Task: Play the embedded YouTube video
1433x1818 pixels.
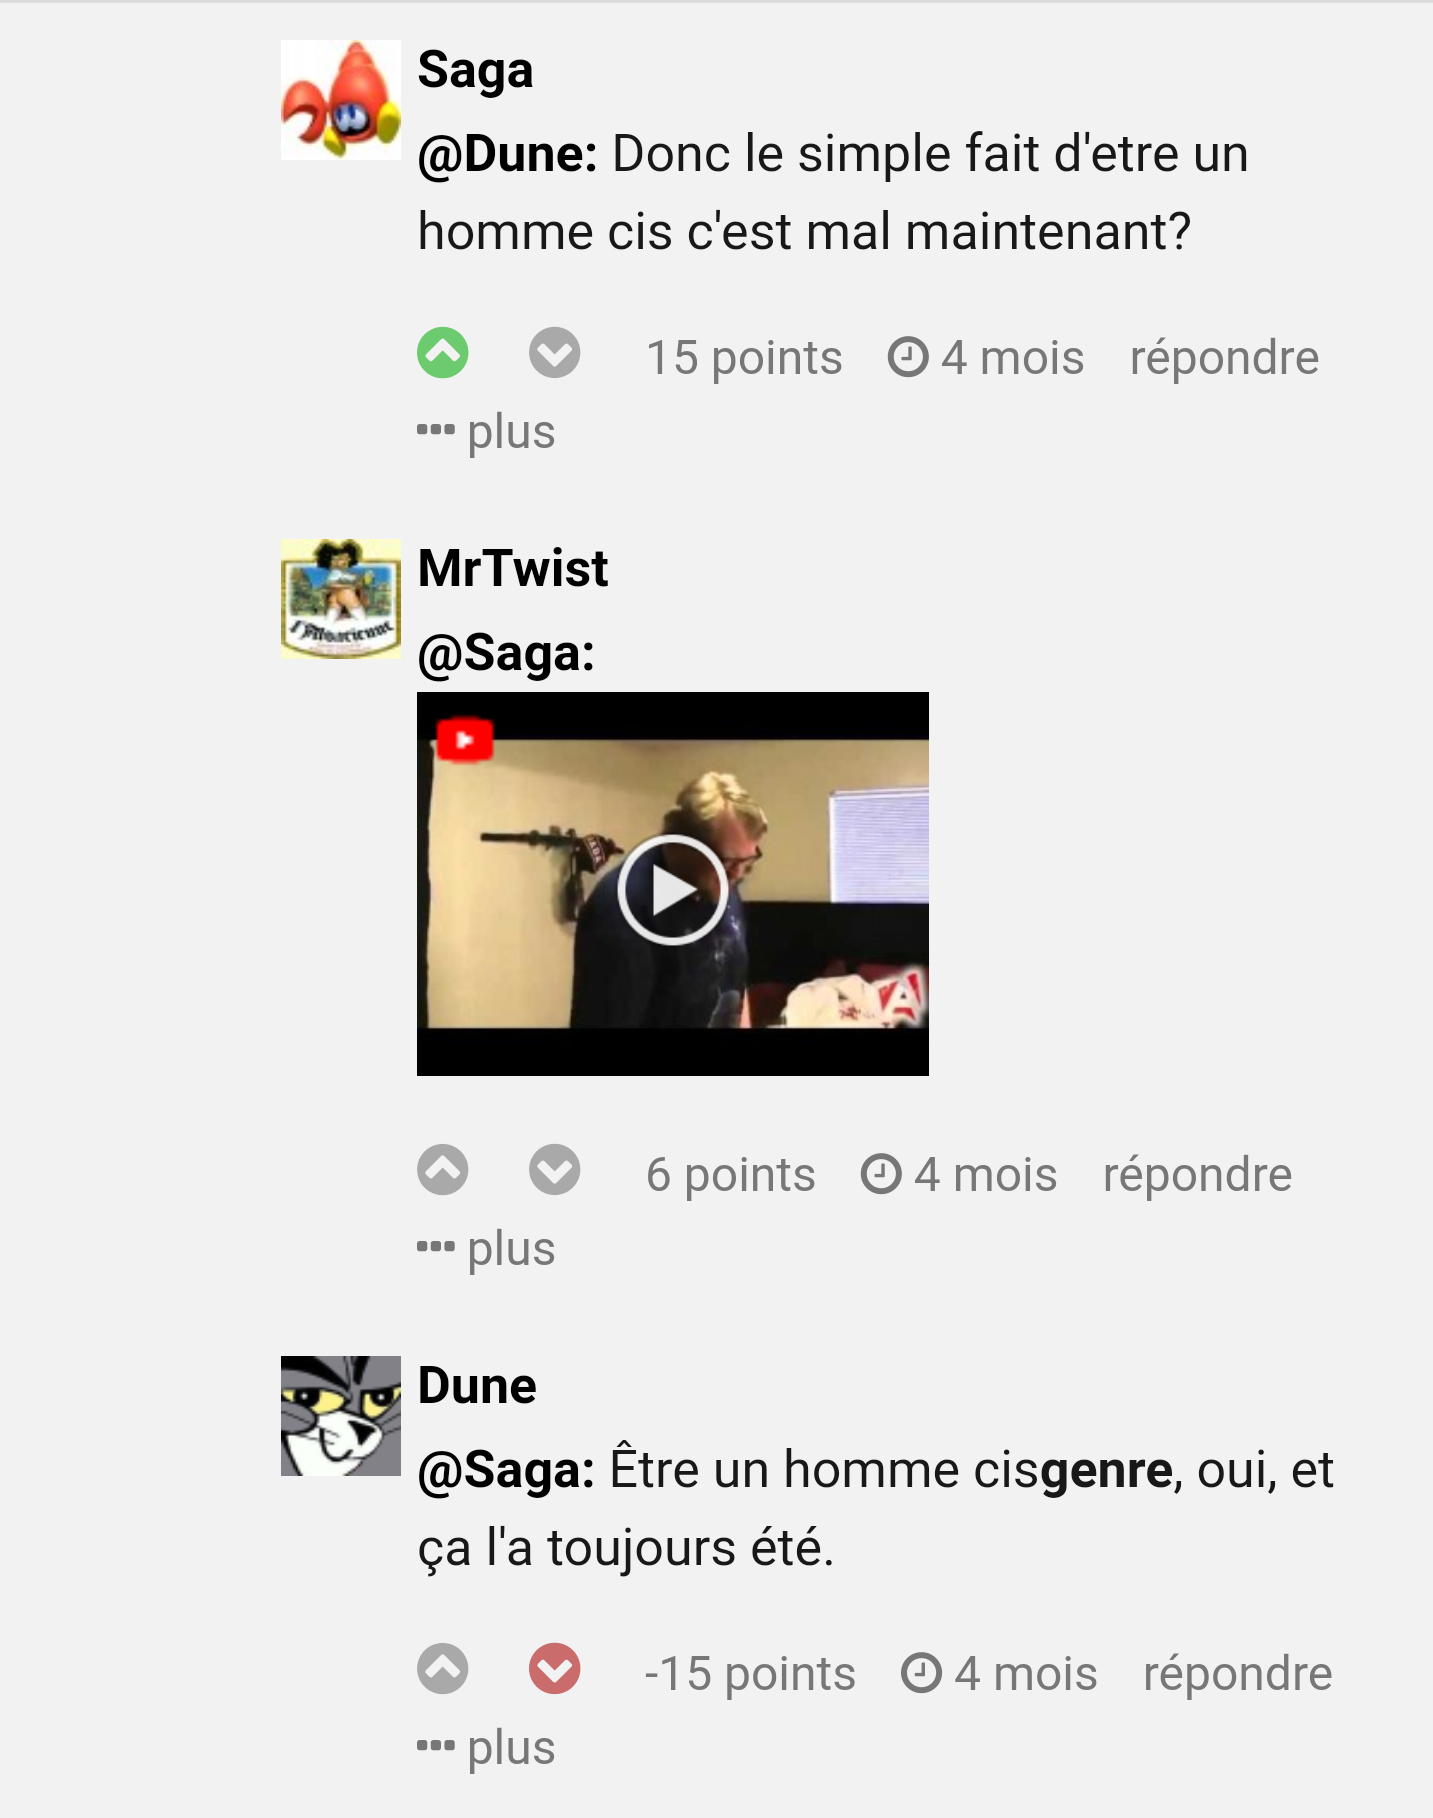Action: [672, 890]
